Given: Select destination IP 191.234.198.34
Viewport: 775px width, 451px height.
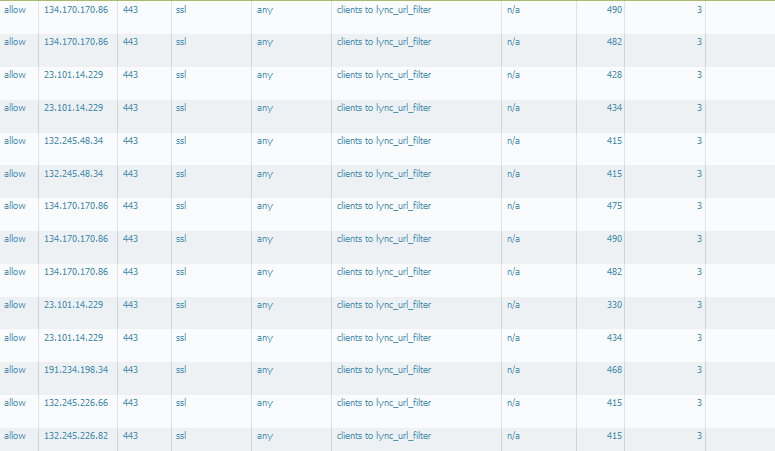Looking at the screenshot, I should point(76,370).
